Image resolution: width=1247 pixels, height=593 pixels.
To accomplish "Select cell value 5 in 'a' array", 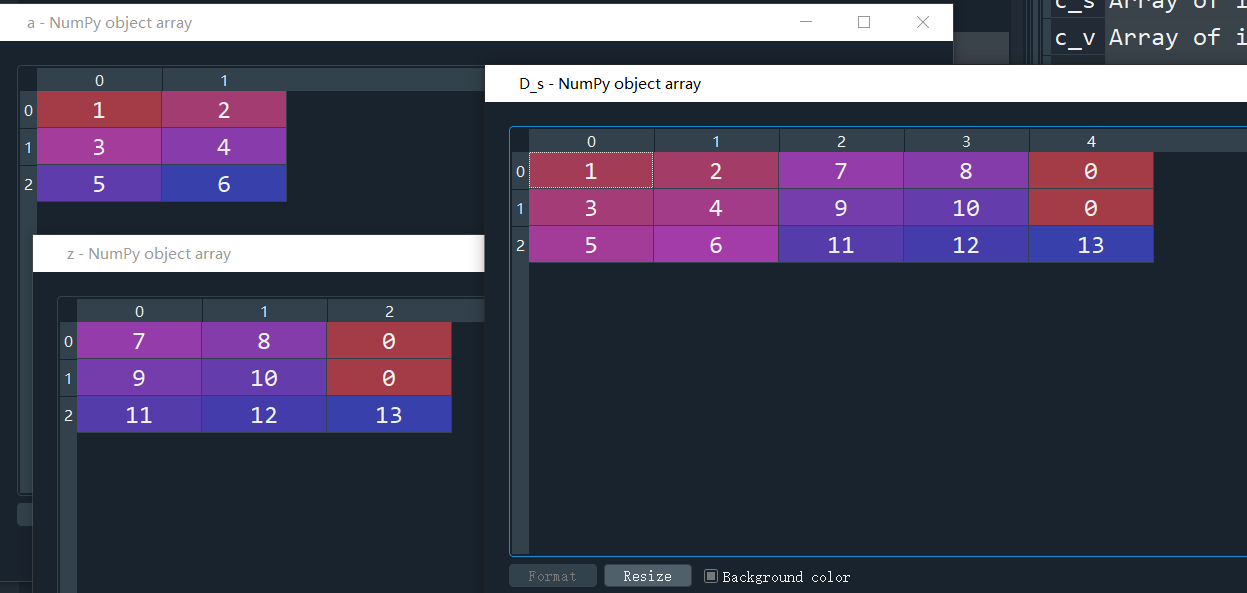I will click(x=99, y=184).
